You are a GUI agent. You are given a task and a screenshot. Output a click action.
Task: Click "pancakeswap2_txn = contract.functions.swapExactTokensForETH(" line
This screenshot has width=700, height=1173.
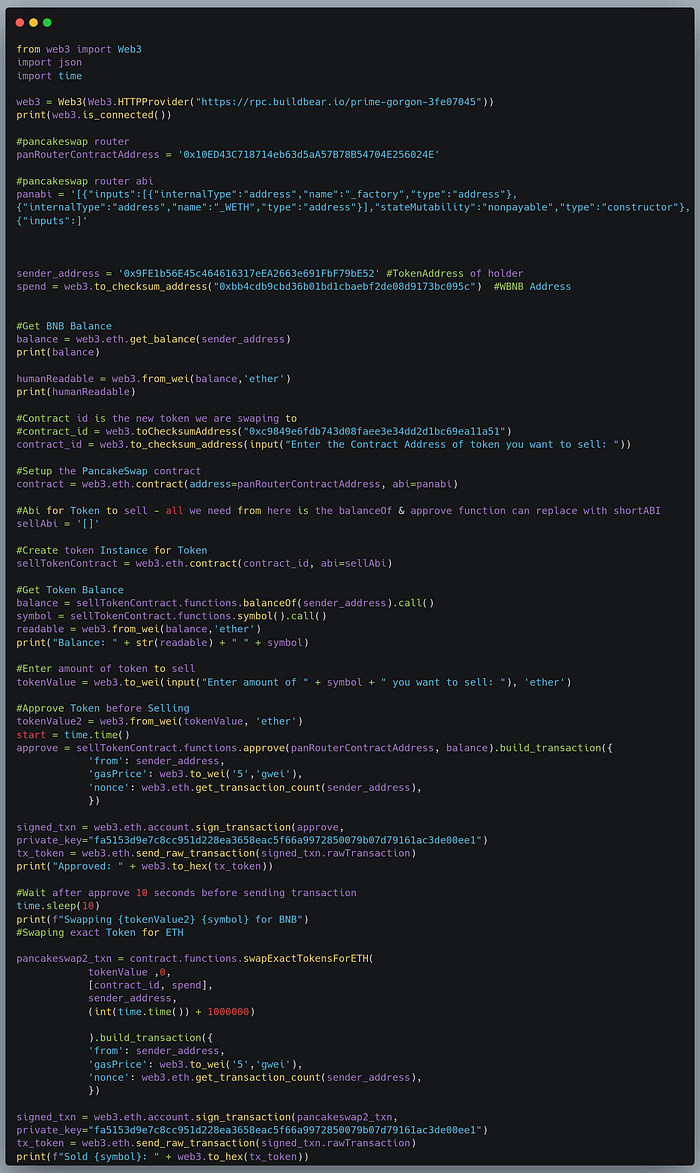point(195,959)
